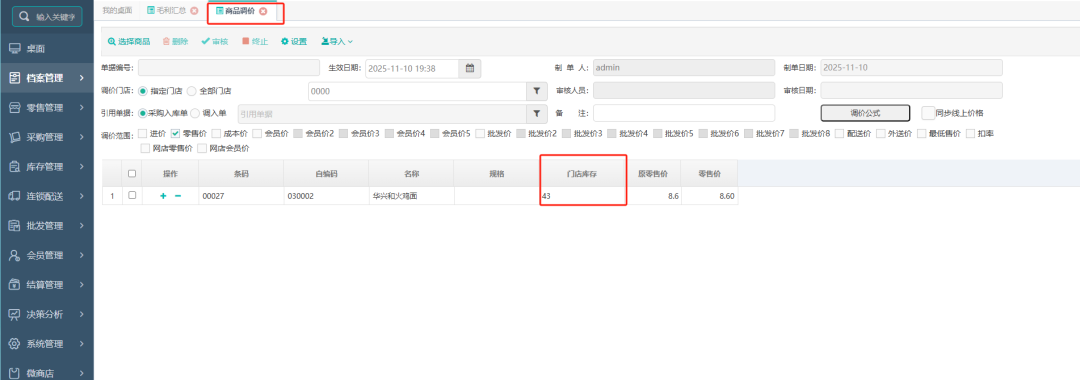Viewport: 1080px width, 380px height.
Task: Uncheck the 零售价 checkbox
Action: (176, 134)
